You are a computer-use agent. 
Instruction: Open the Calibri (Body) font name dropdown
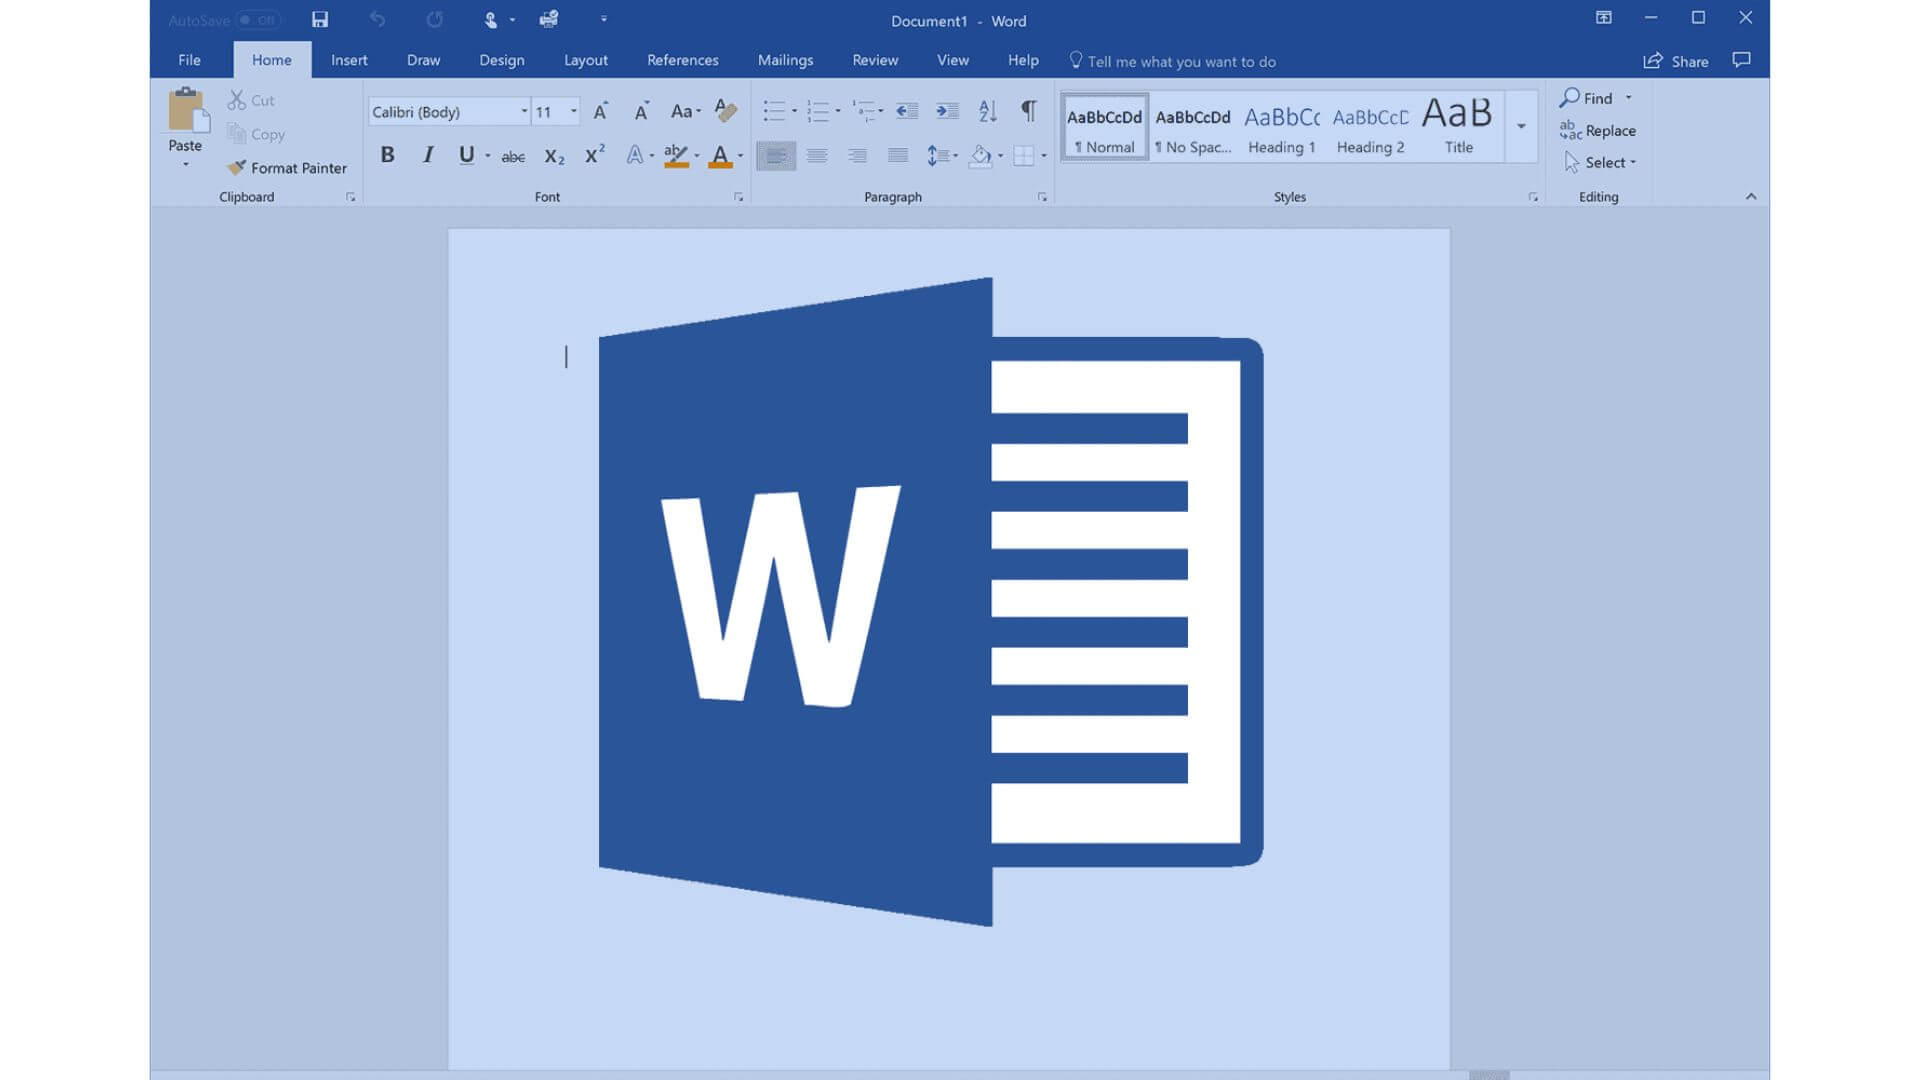[524, 111]
